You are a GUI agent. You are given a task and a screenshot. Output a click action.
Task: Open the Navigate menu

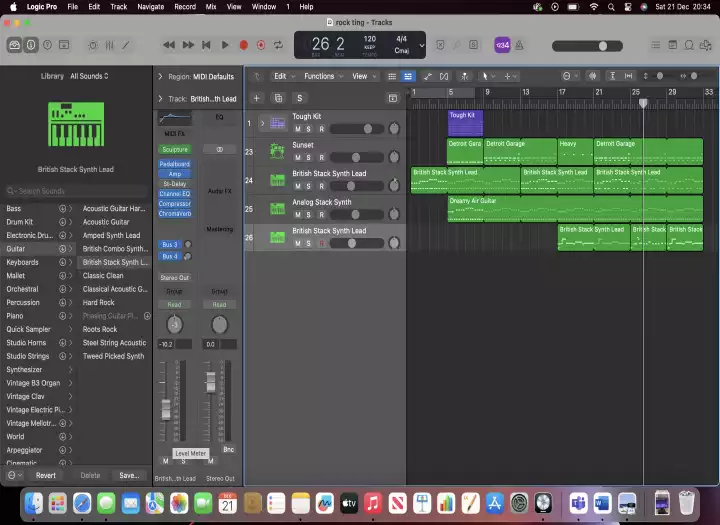tap(151, 7)
